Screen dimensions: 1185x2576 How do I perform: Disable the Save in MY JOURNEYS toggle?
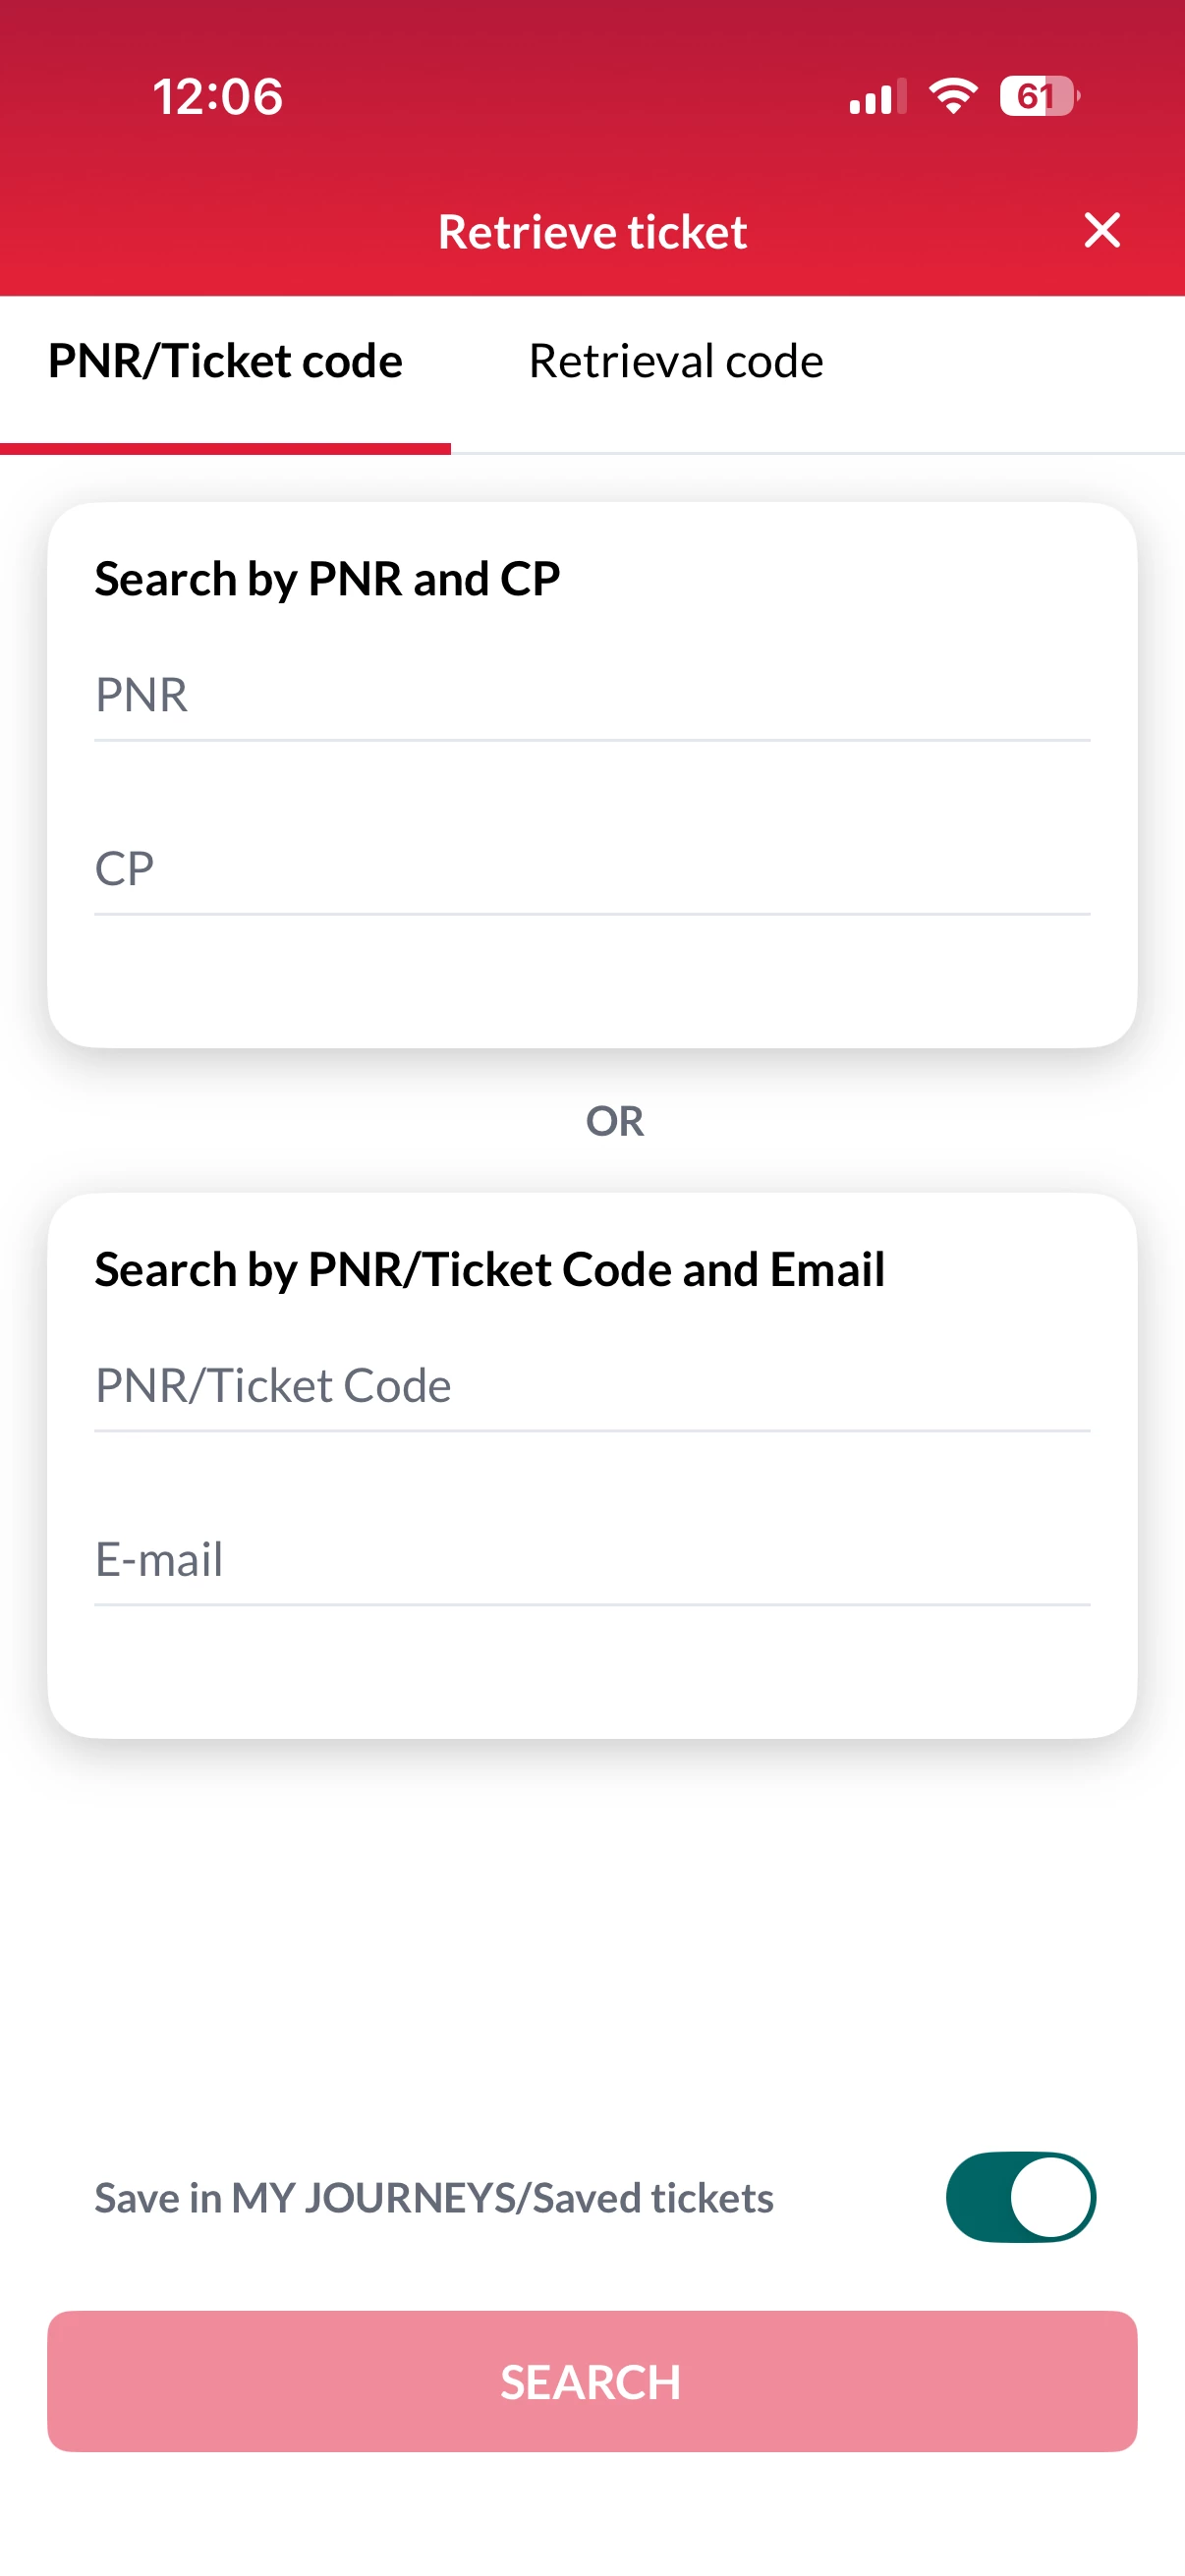click(x=1020, y=2197)
